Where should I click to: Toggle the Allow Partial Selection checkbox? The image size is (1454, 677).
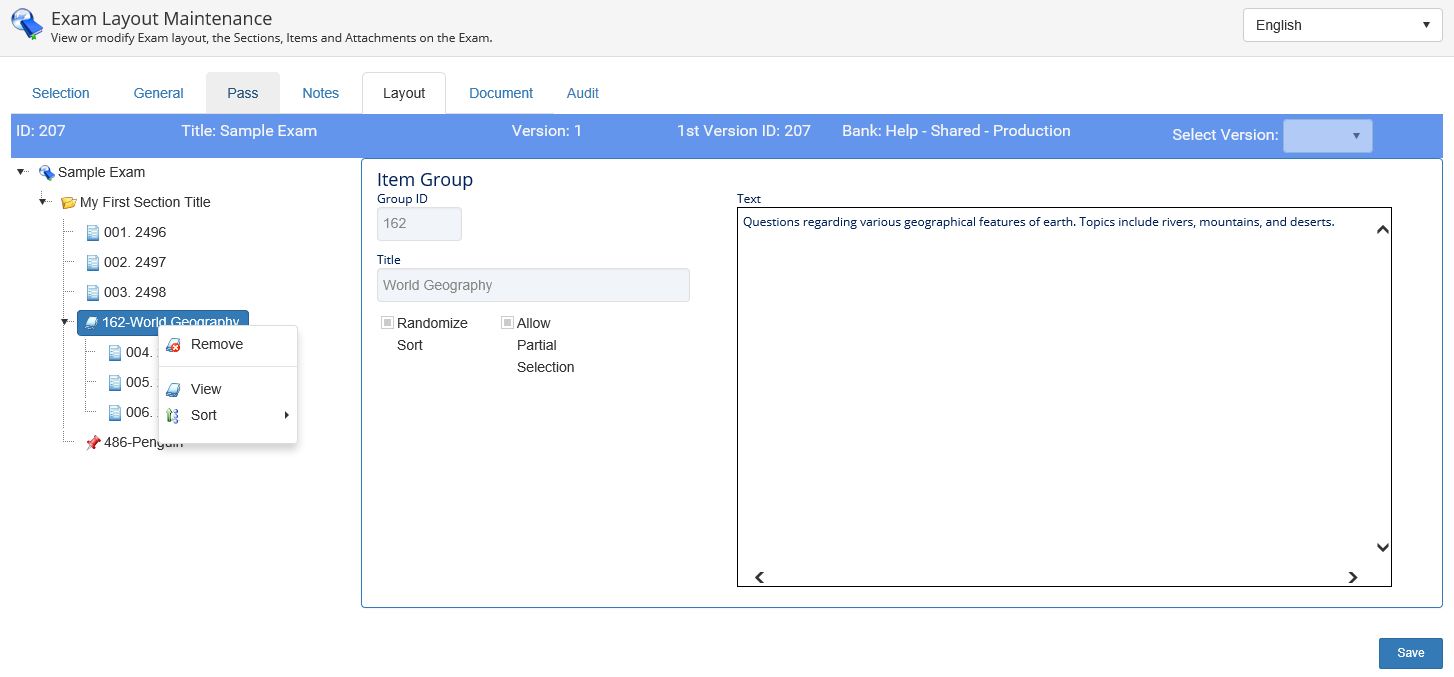(507, 323)
